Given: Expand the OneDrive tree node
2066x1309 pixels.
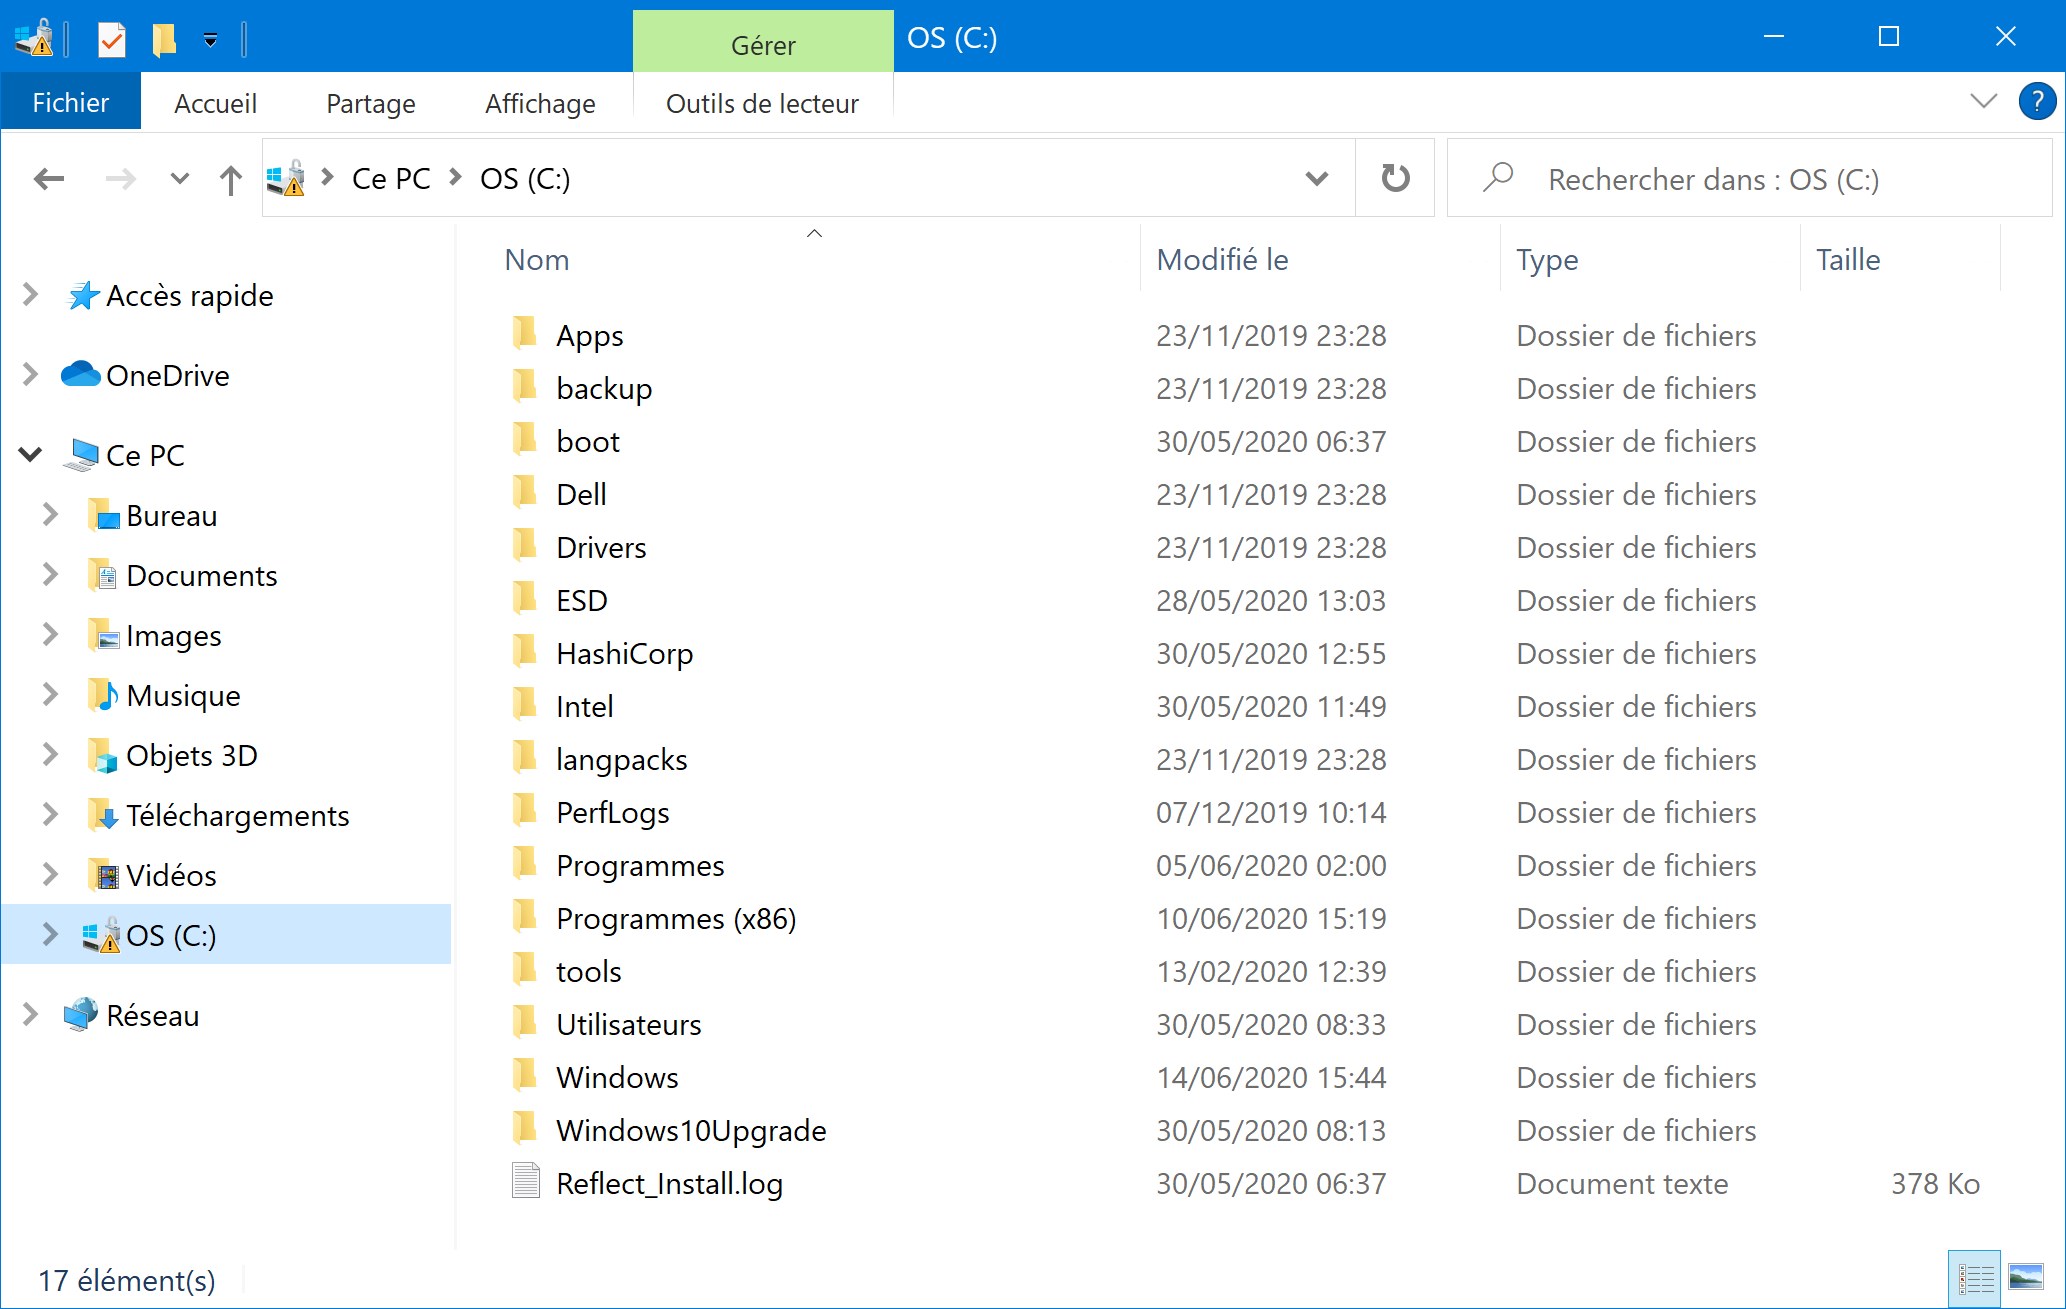Looking at the screenshot, I should click(30, 375).
